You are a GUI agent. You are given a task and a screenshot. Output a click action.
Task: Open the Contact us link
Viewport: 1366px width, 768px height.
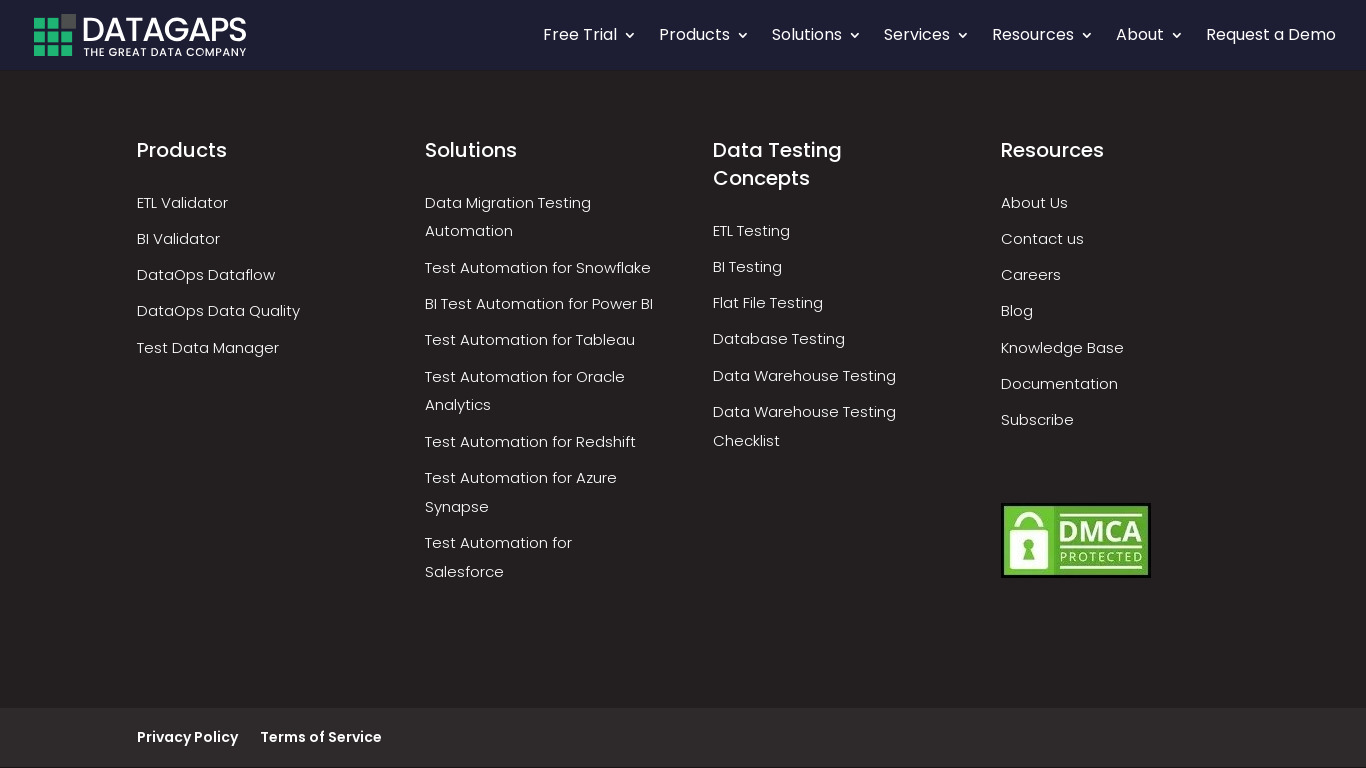[x=1042, y=239]
